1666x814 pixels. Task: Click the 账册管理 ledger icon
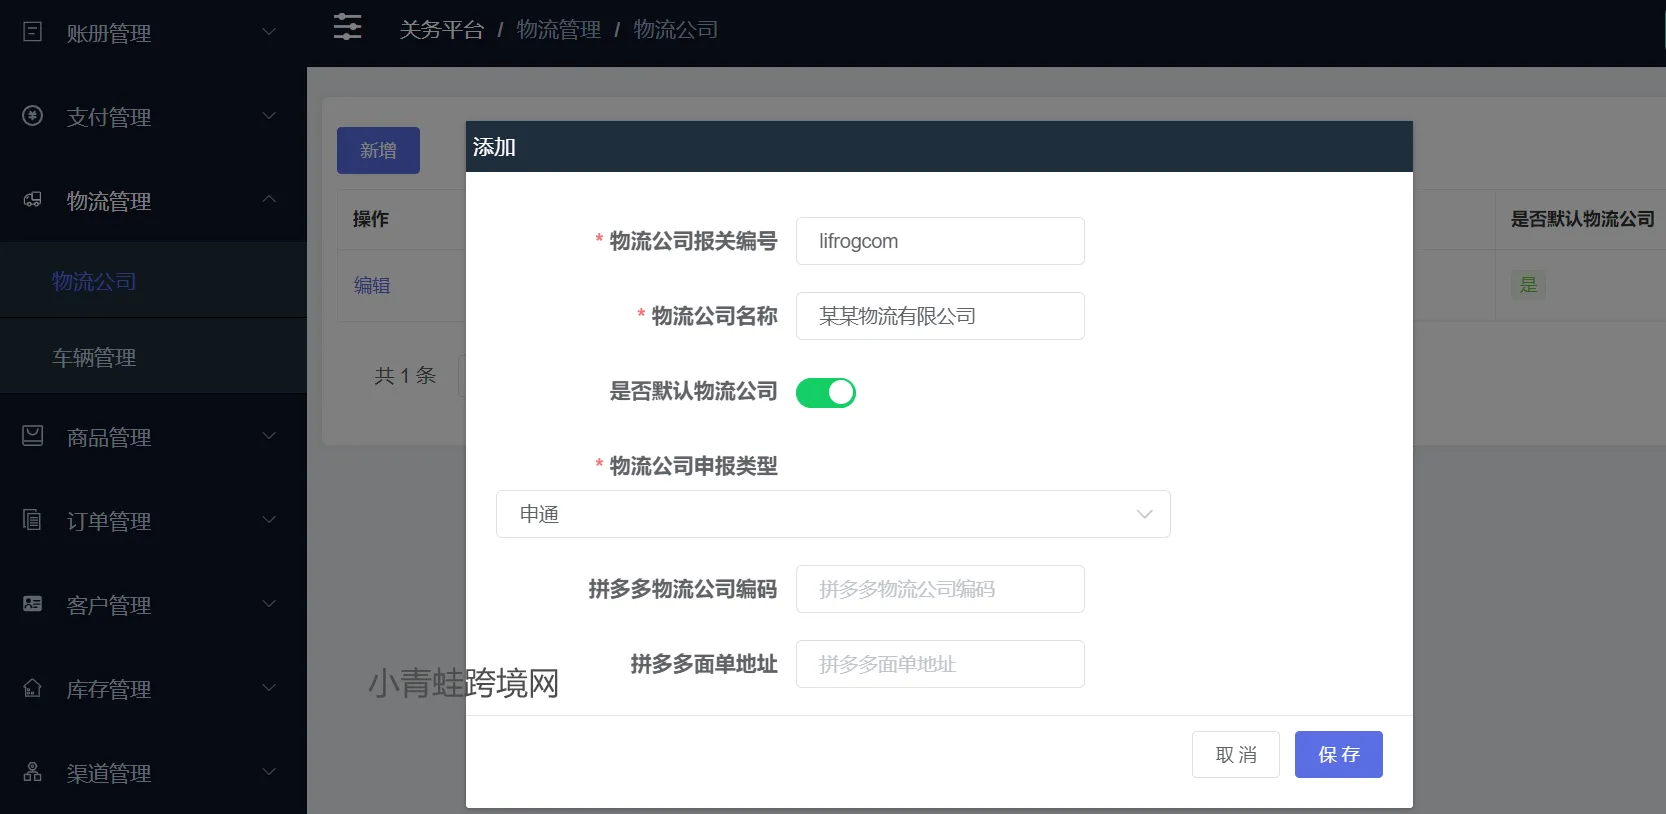(32, 32)
